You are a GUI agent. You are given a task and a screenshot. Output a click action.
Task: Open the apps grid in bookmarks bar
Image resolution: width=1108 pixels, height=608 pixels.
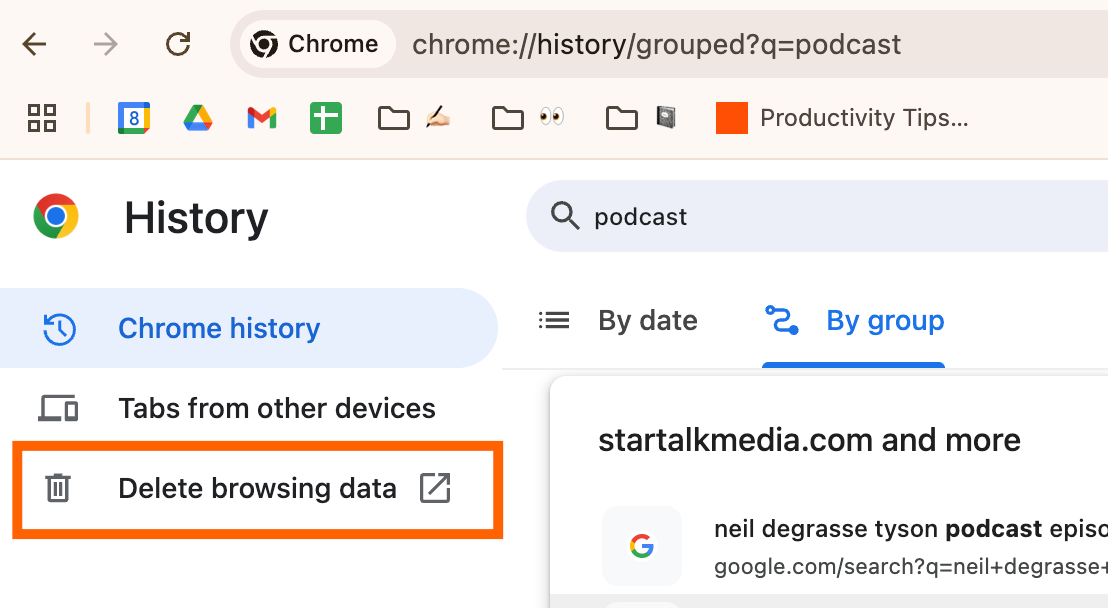[x=42, y=118]
